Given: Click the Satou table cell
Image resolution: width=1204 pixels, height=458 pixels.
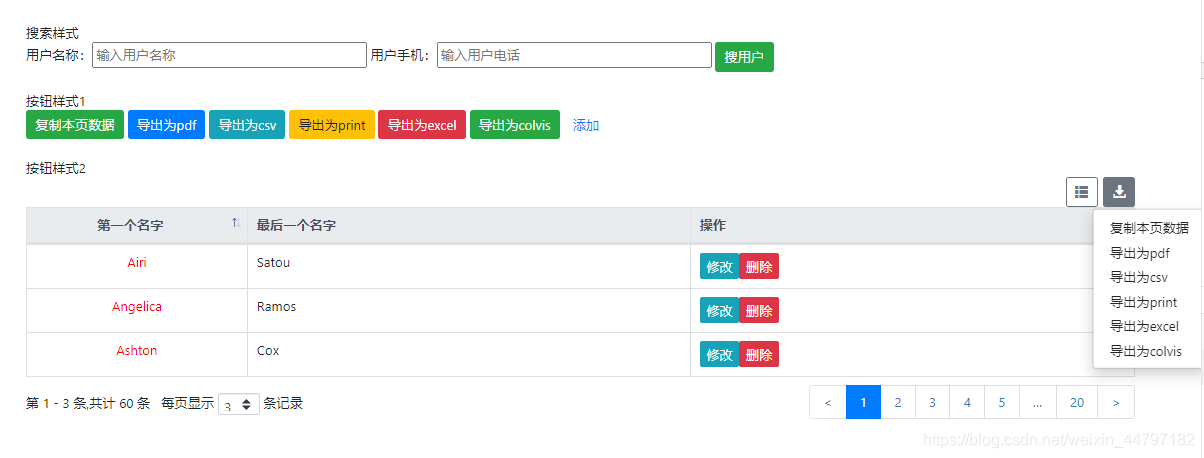Looking at the screenshot, I should (x=468, y=266).
